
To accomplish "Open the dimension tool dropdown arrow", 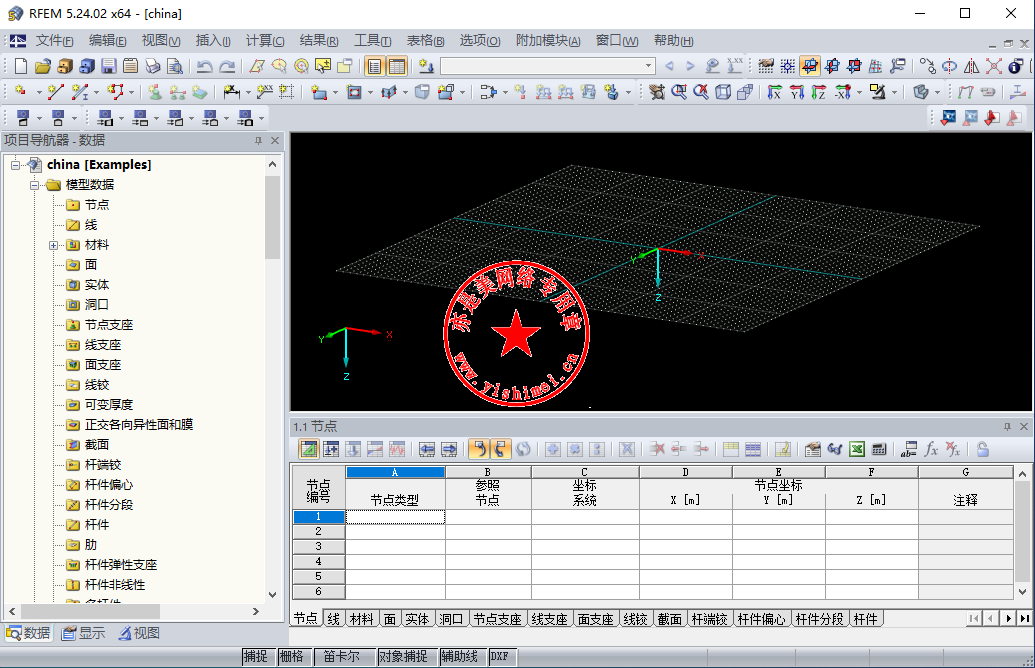I will point(248,92).
